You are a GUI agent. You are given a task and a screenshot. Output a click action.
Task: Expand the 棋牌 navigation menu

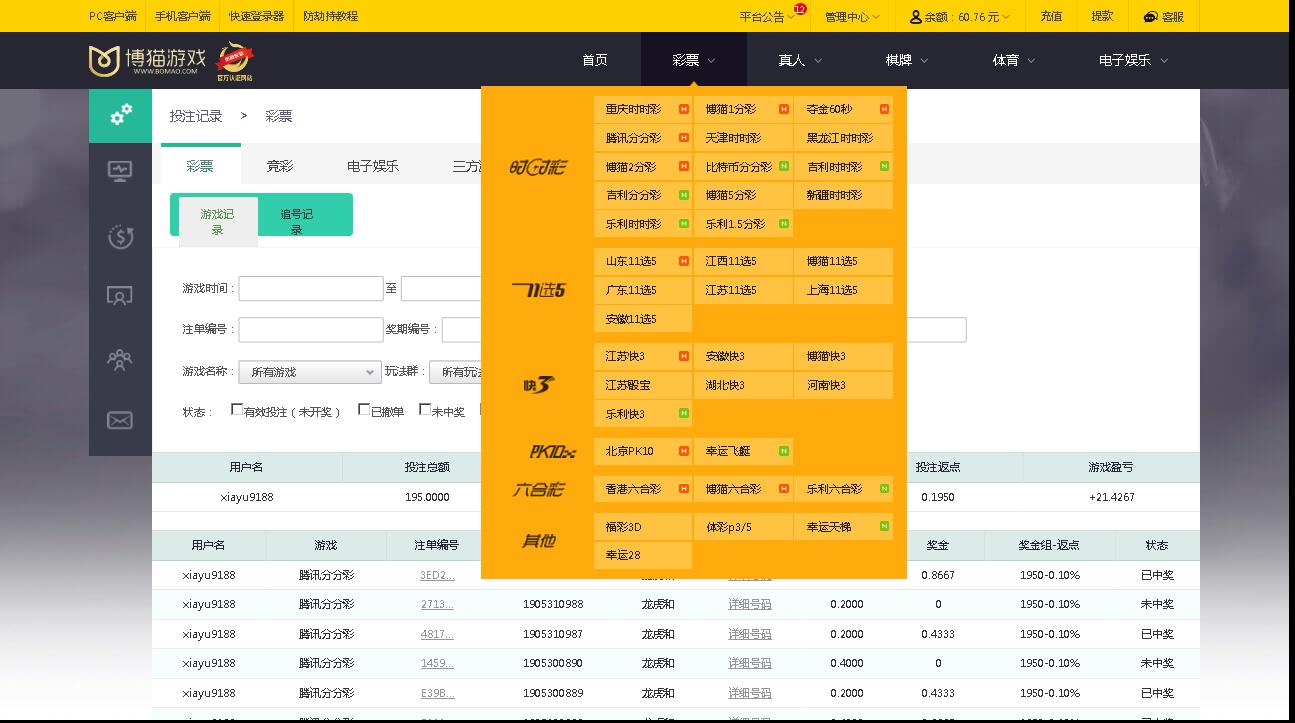(x=907, y=60)
